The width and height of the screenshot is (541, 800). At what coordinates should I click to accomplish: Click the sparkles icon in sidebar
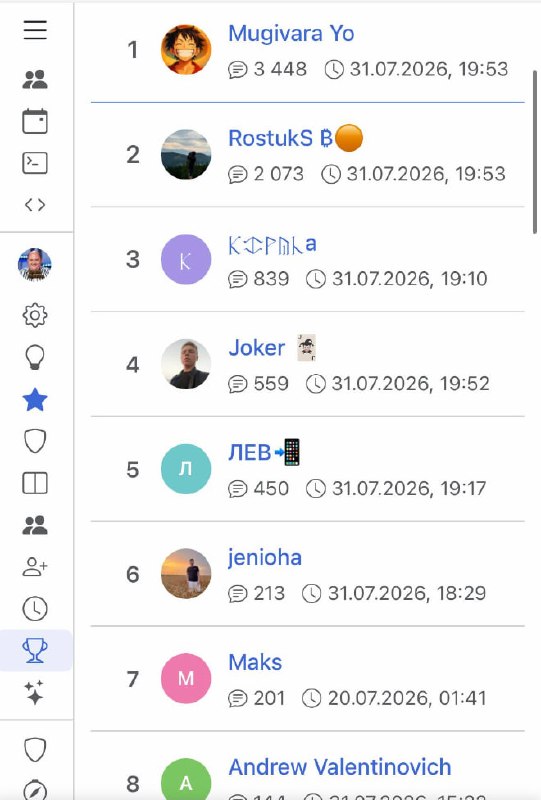(35, 692)
